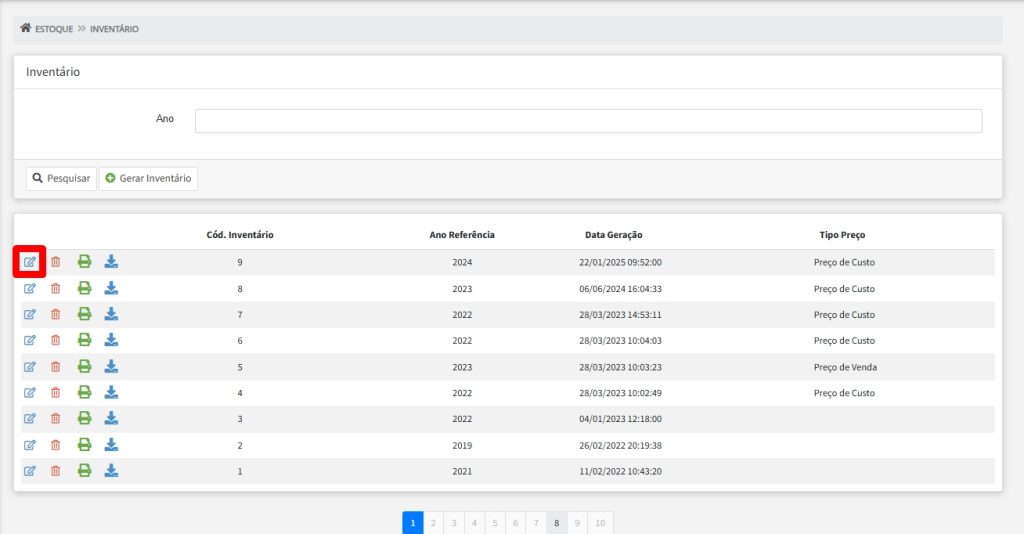Go to pagination page 4
Screen dimensions: 1024x534
point(474,523)
